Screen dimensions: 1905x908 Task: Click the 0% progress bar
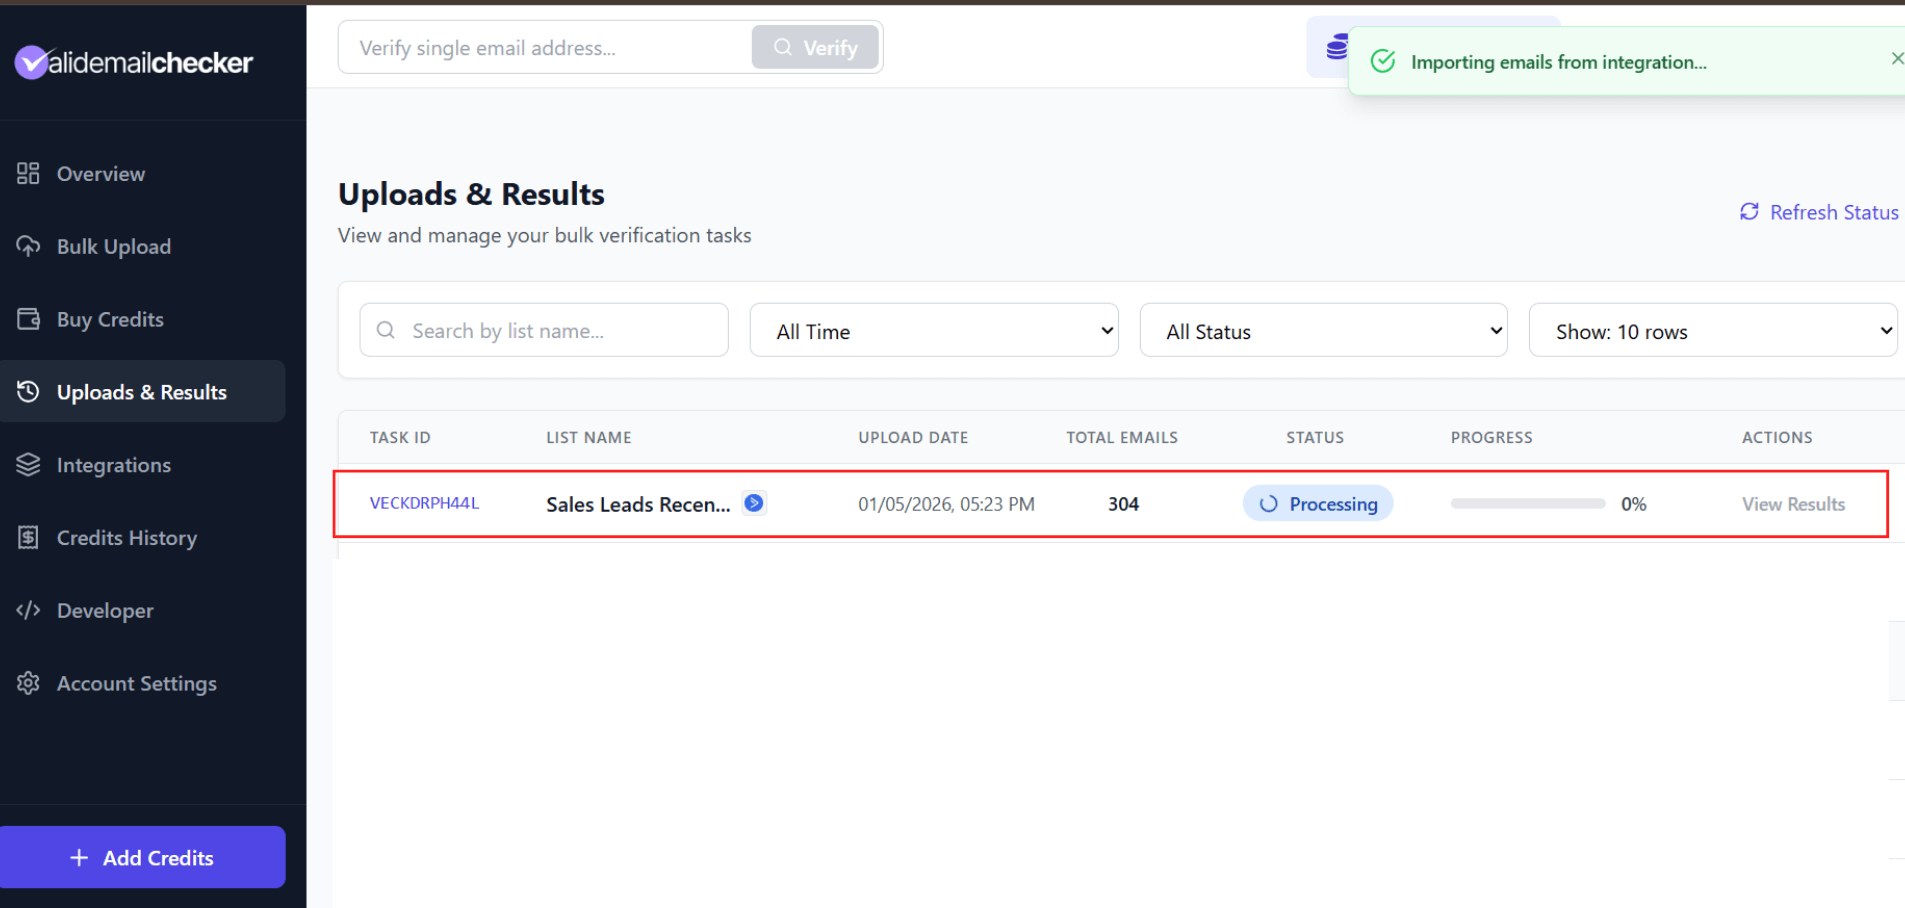[x=1527, y=503]
